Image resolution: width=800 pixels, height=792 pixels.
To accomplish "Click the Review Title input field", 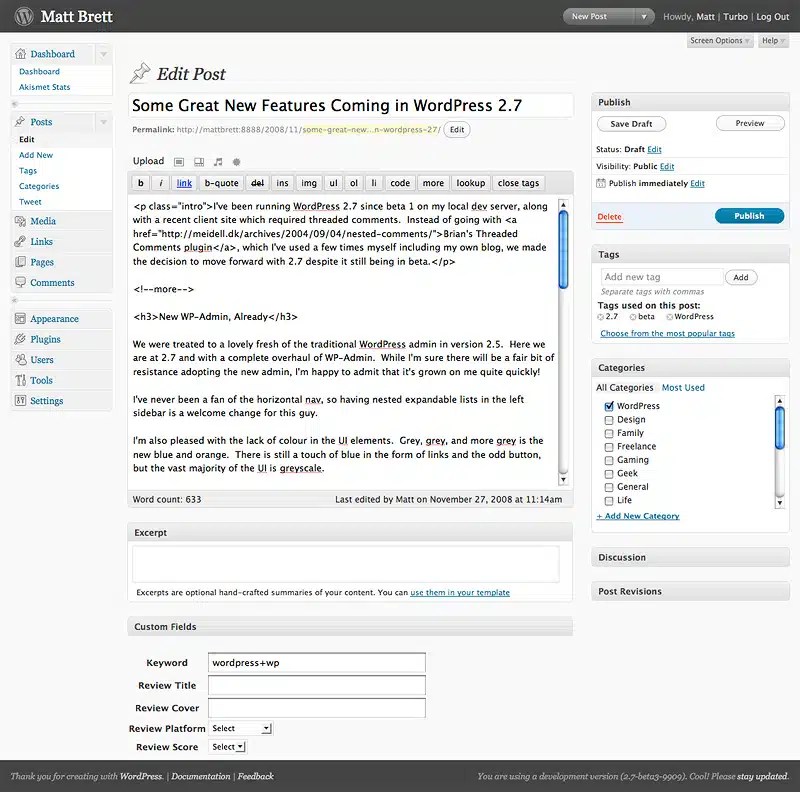I will 316,685.
